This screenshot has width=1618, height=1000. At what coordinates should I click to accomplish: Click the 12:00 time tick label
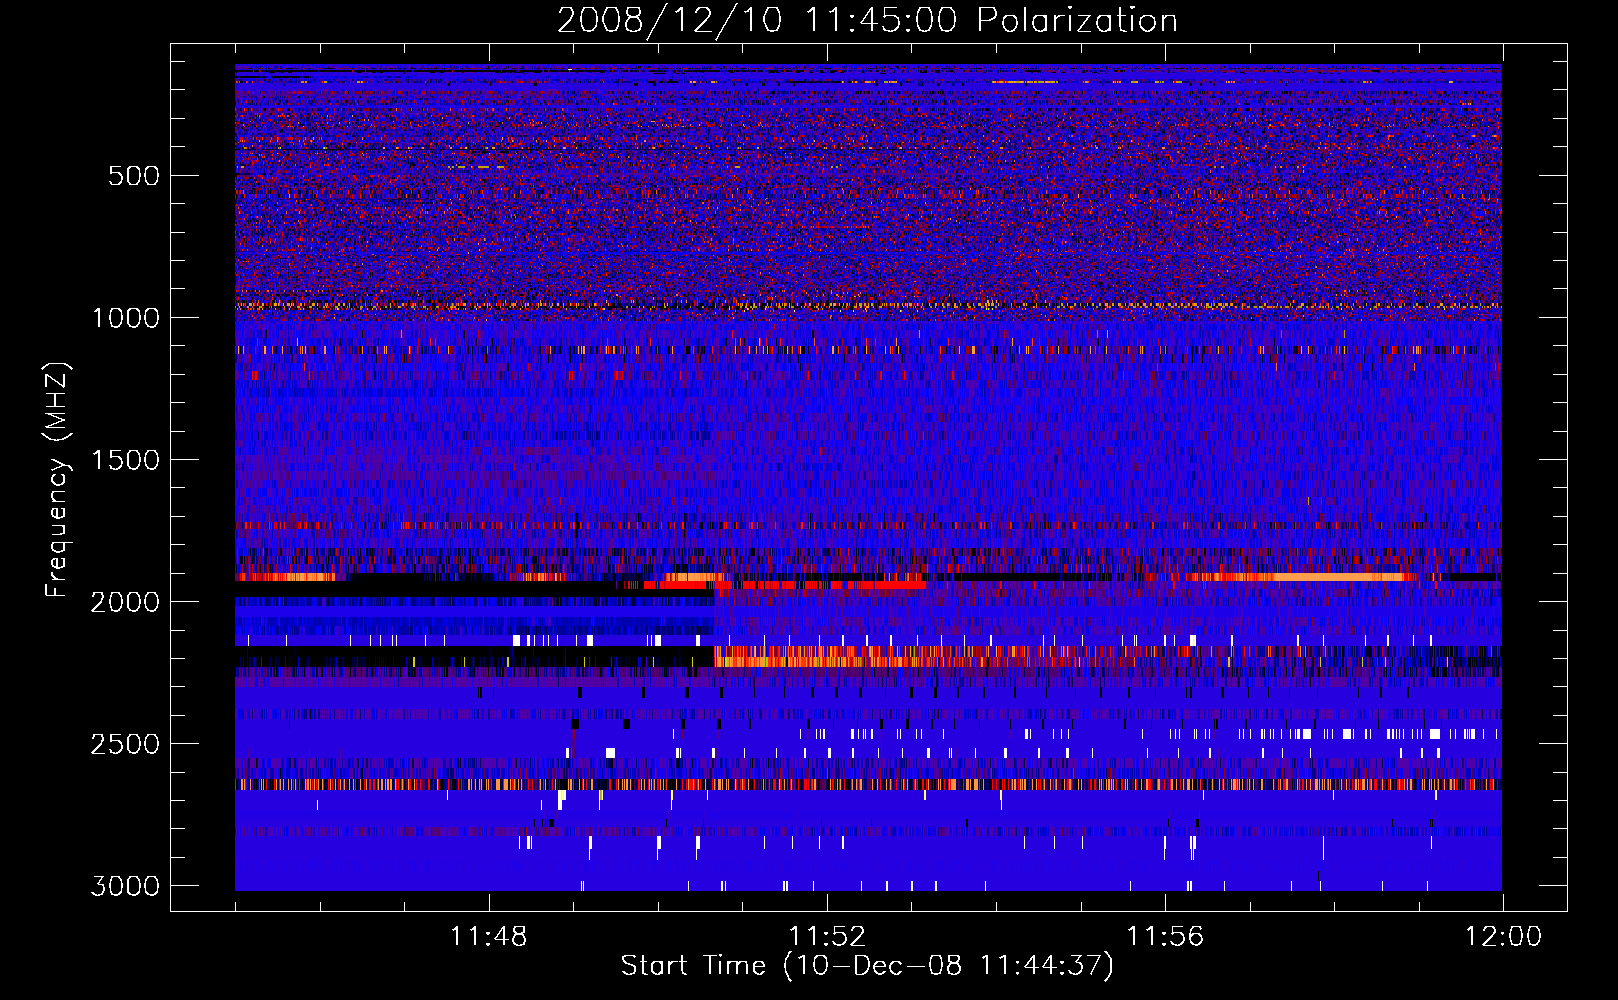click(1503, 937)
